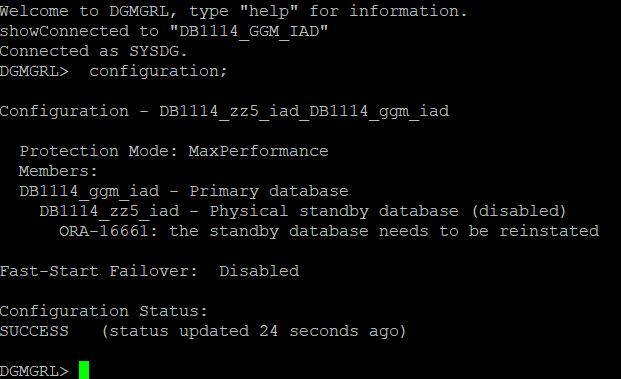Screen dimensions: 621x379
Task: Click the configuration name "DB1114_zz5_iad_DB1114_ggm_iad"
Action: [304, 111]
